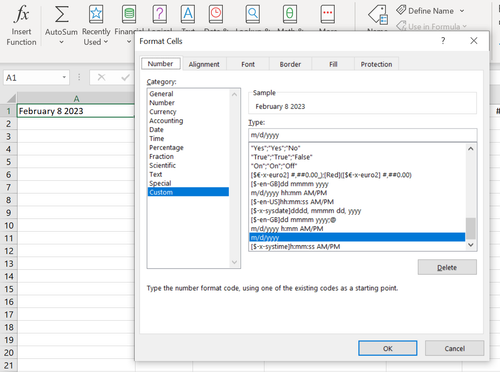Open the Name Manager tag icon

(x=378, y=15)
